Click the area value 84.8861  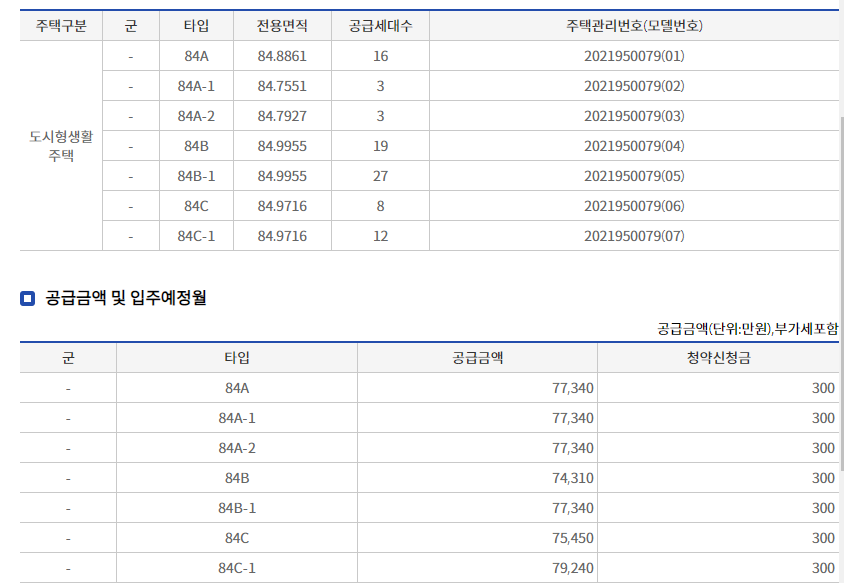coord(282,56)
